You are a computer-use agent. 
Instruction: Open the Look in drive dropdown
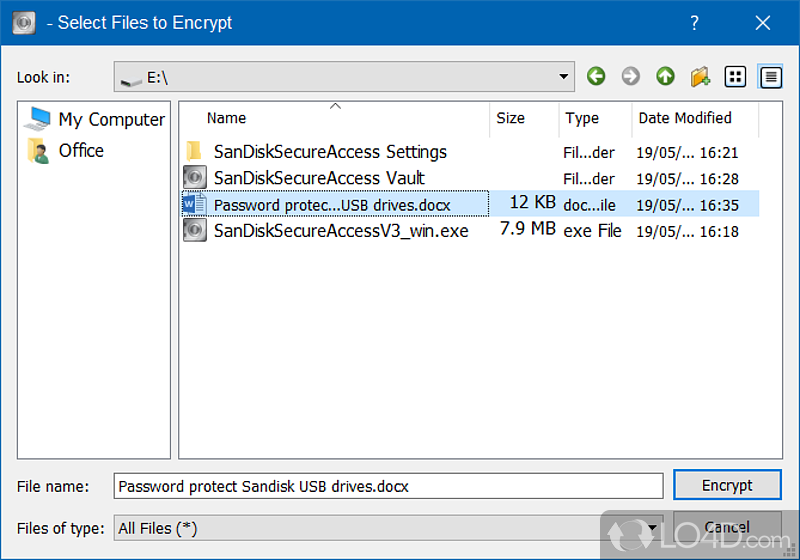coord(565,76)
